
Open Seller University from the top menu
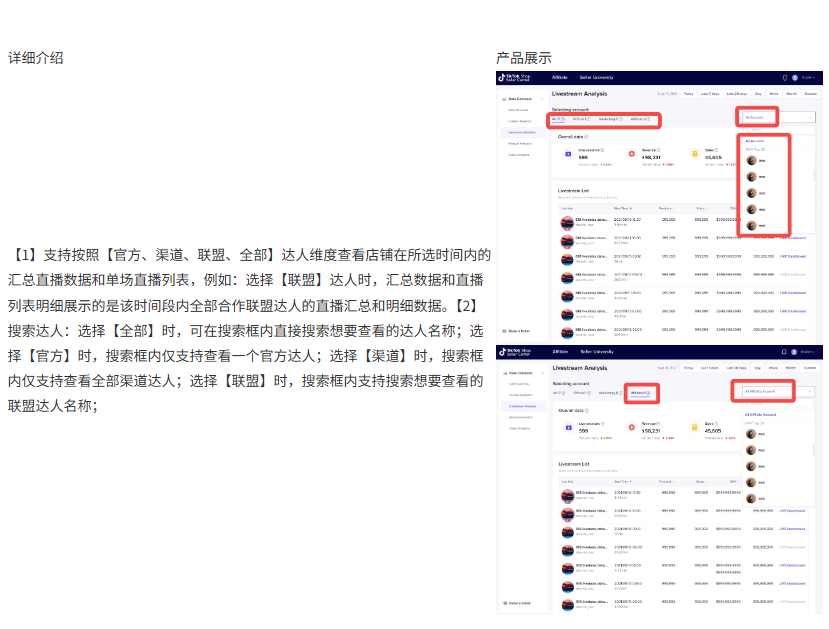pyautogui.click(x=598, y=77)
